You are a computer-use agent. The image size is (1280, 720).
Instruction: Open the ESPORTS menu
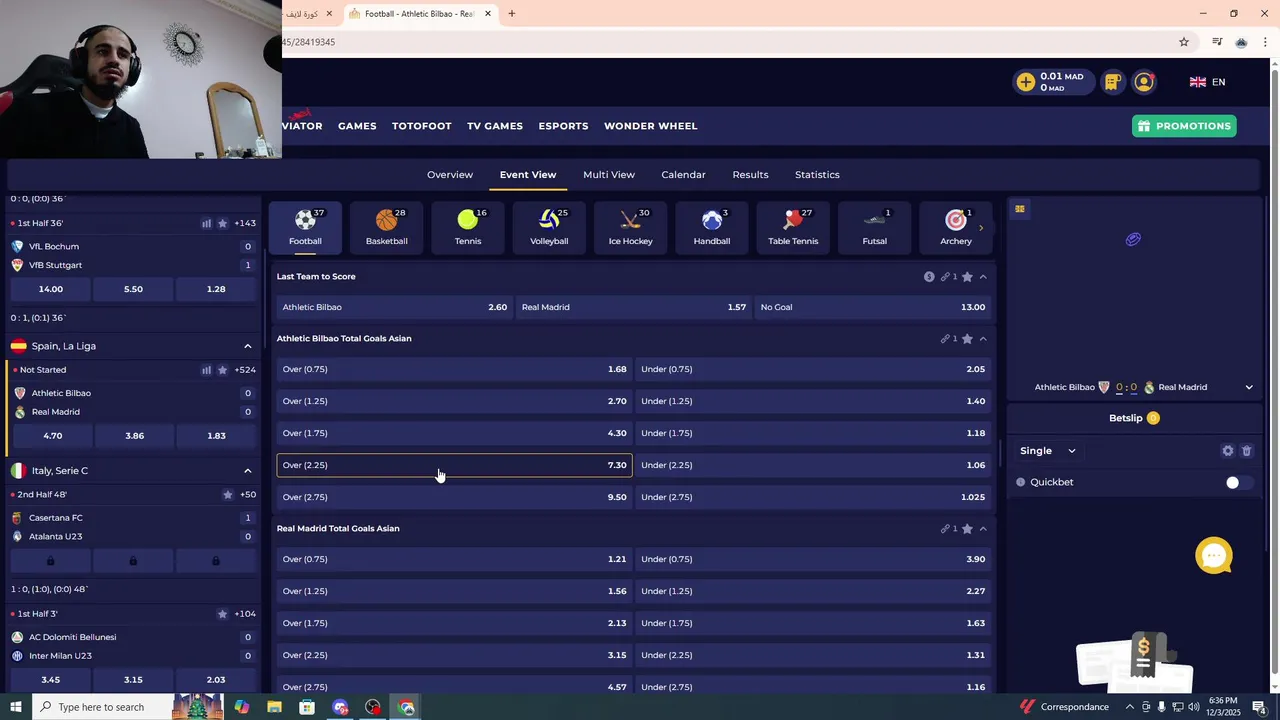coord(563,126)
